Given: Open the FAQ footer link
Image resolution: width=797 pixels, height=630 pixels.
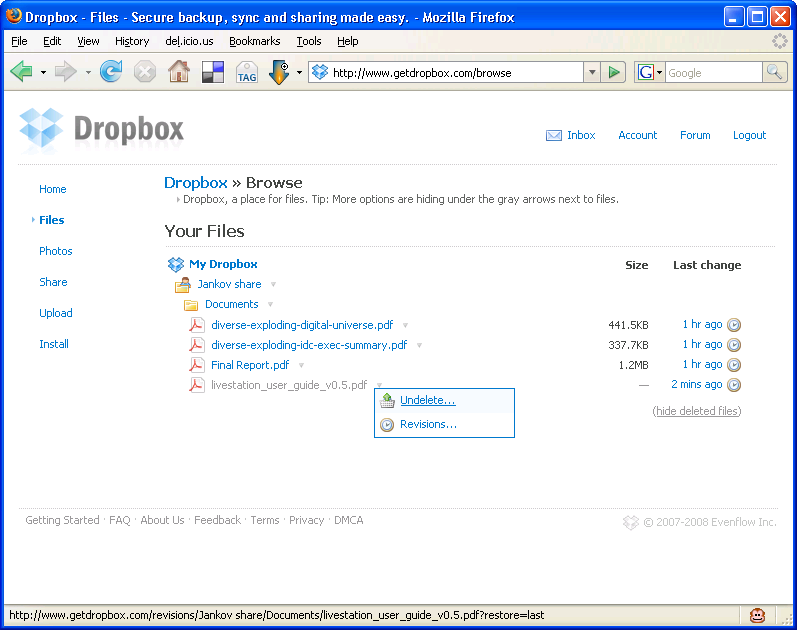Looking at the screenshot, I should click(x=120, y=520).
